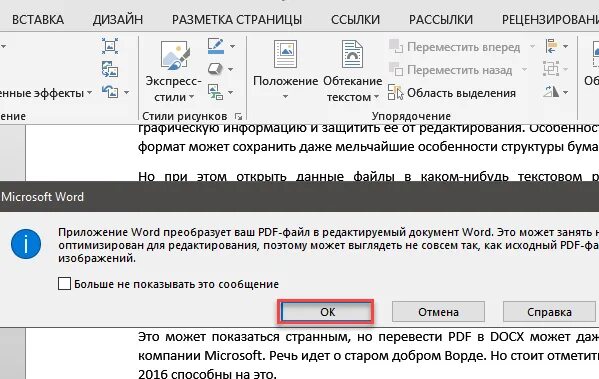Open художественные эффекты dropdown
The width and height of the screenshot is (599, 379).
point(45,93)
